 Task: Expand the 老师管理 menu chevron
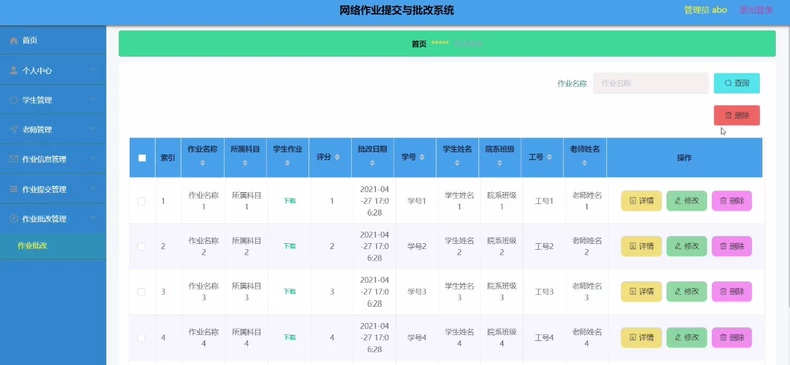93,129
